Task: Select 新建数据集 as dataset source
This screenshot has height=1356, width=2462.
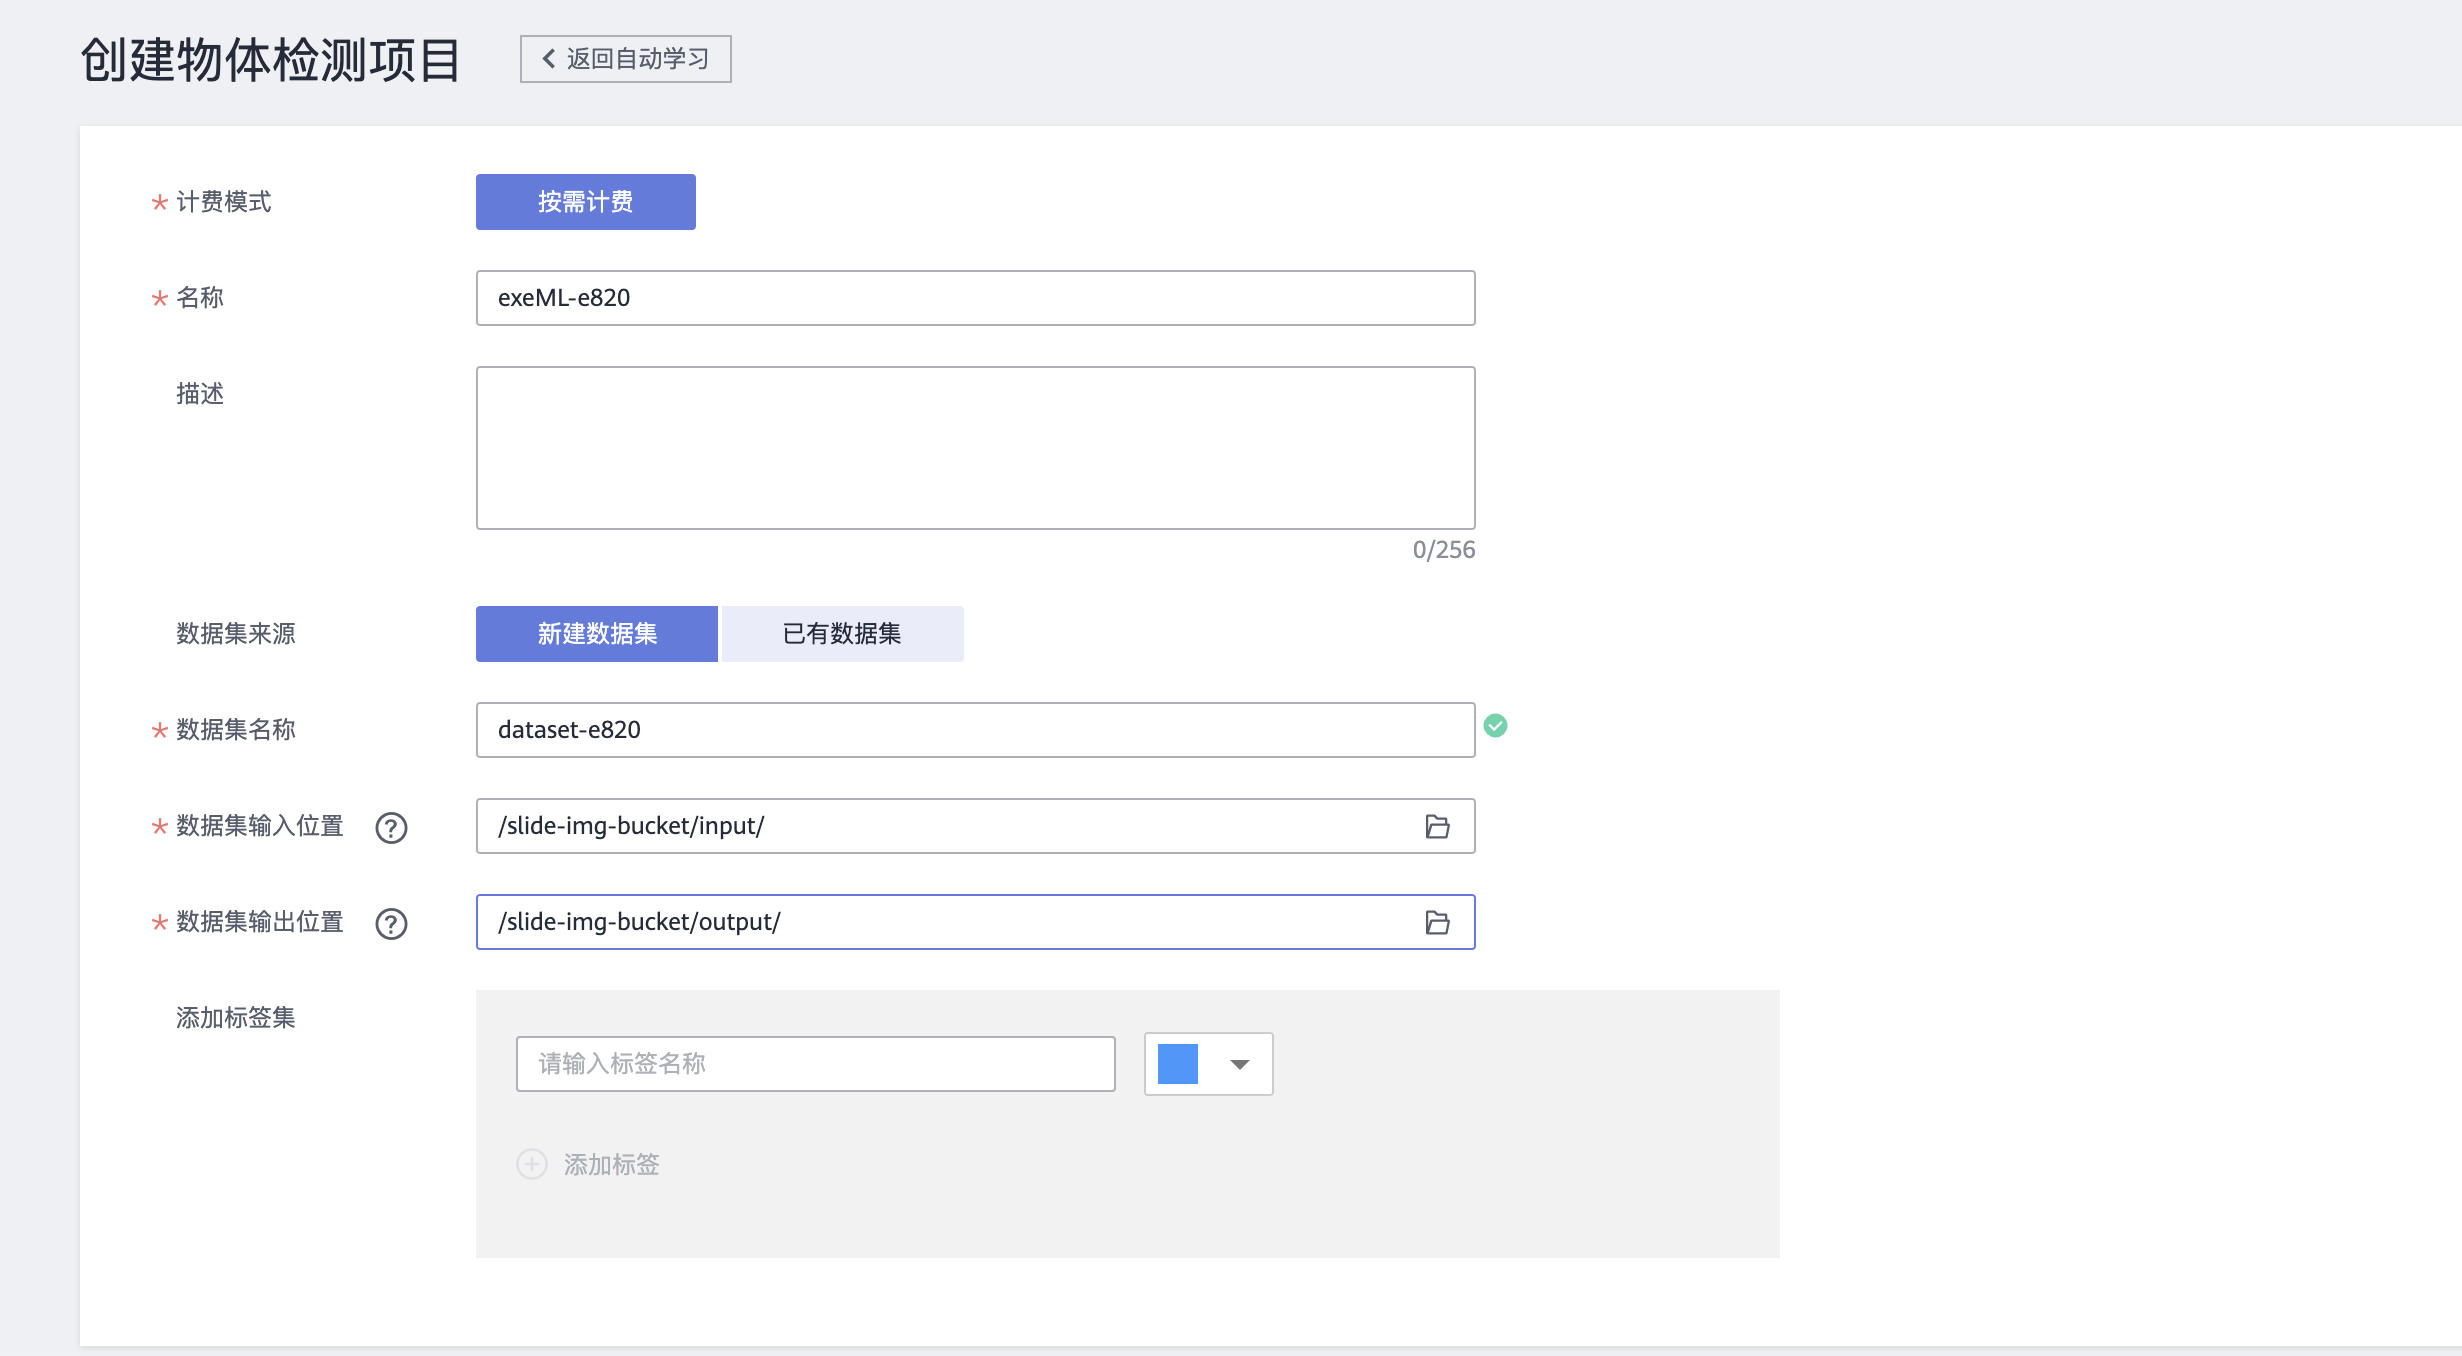Action: click(x=596, y=634)
